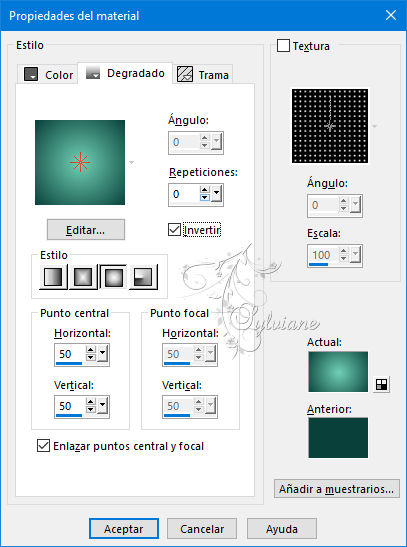Image resolution: width=407 pixels, height=547 pixels.
Task: Open the Repeticiones dropdown arrow
Action: pos(217,194)
